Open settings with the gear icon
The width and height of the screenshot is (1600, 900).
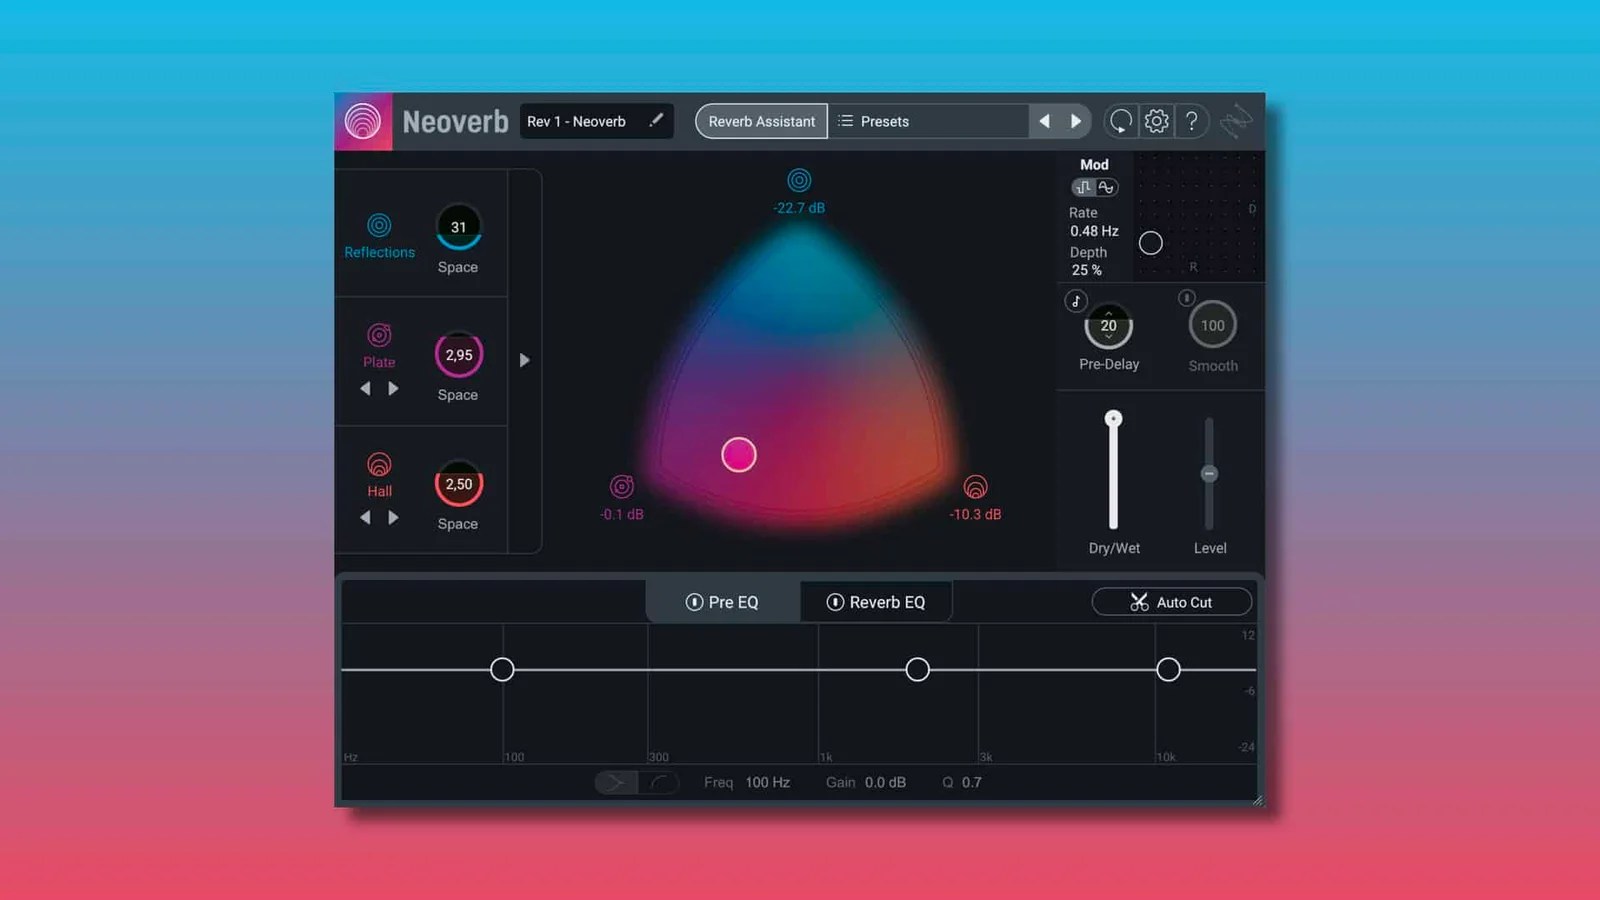tap(1157, 121)
